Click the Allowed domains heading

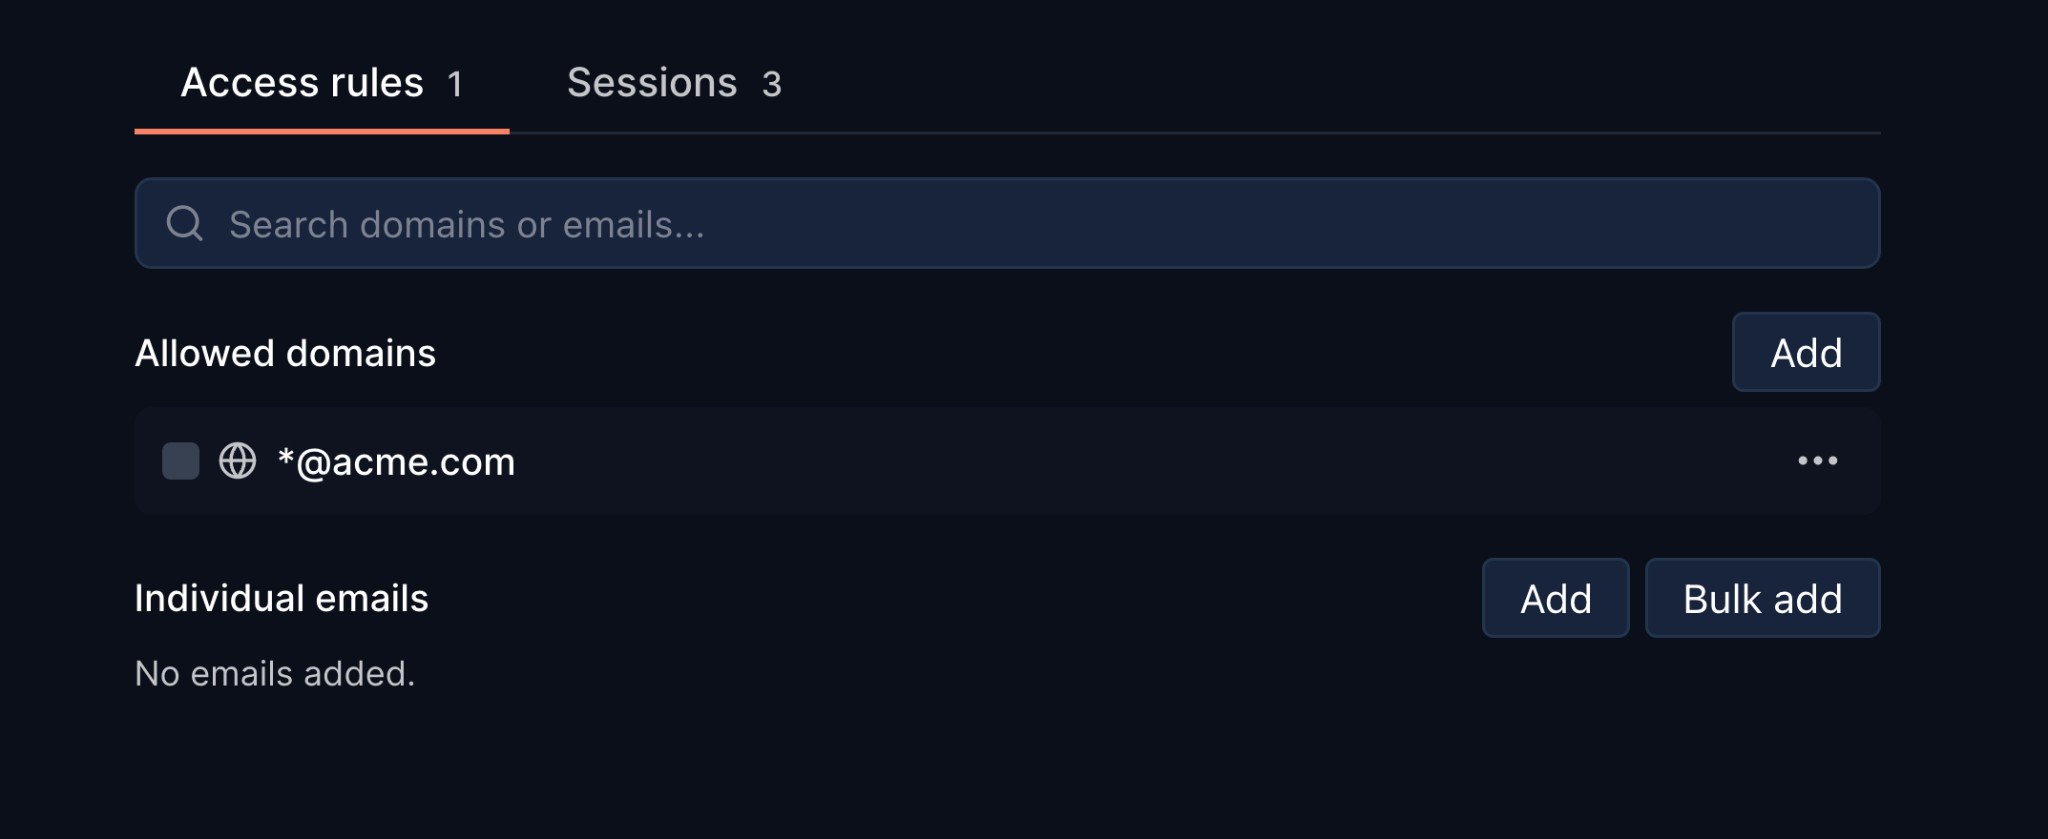click(285, 352)
